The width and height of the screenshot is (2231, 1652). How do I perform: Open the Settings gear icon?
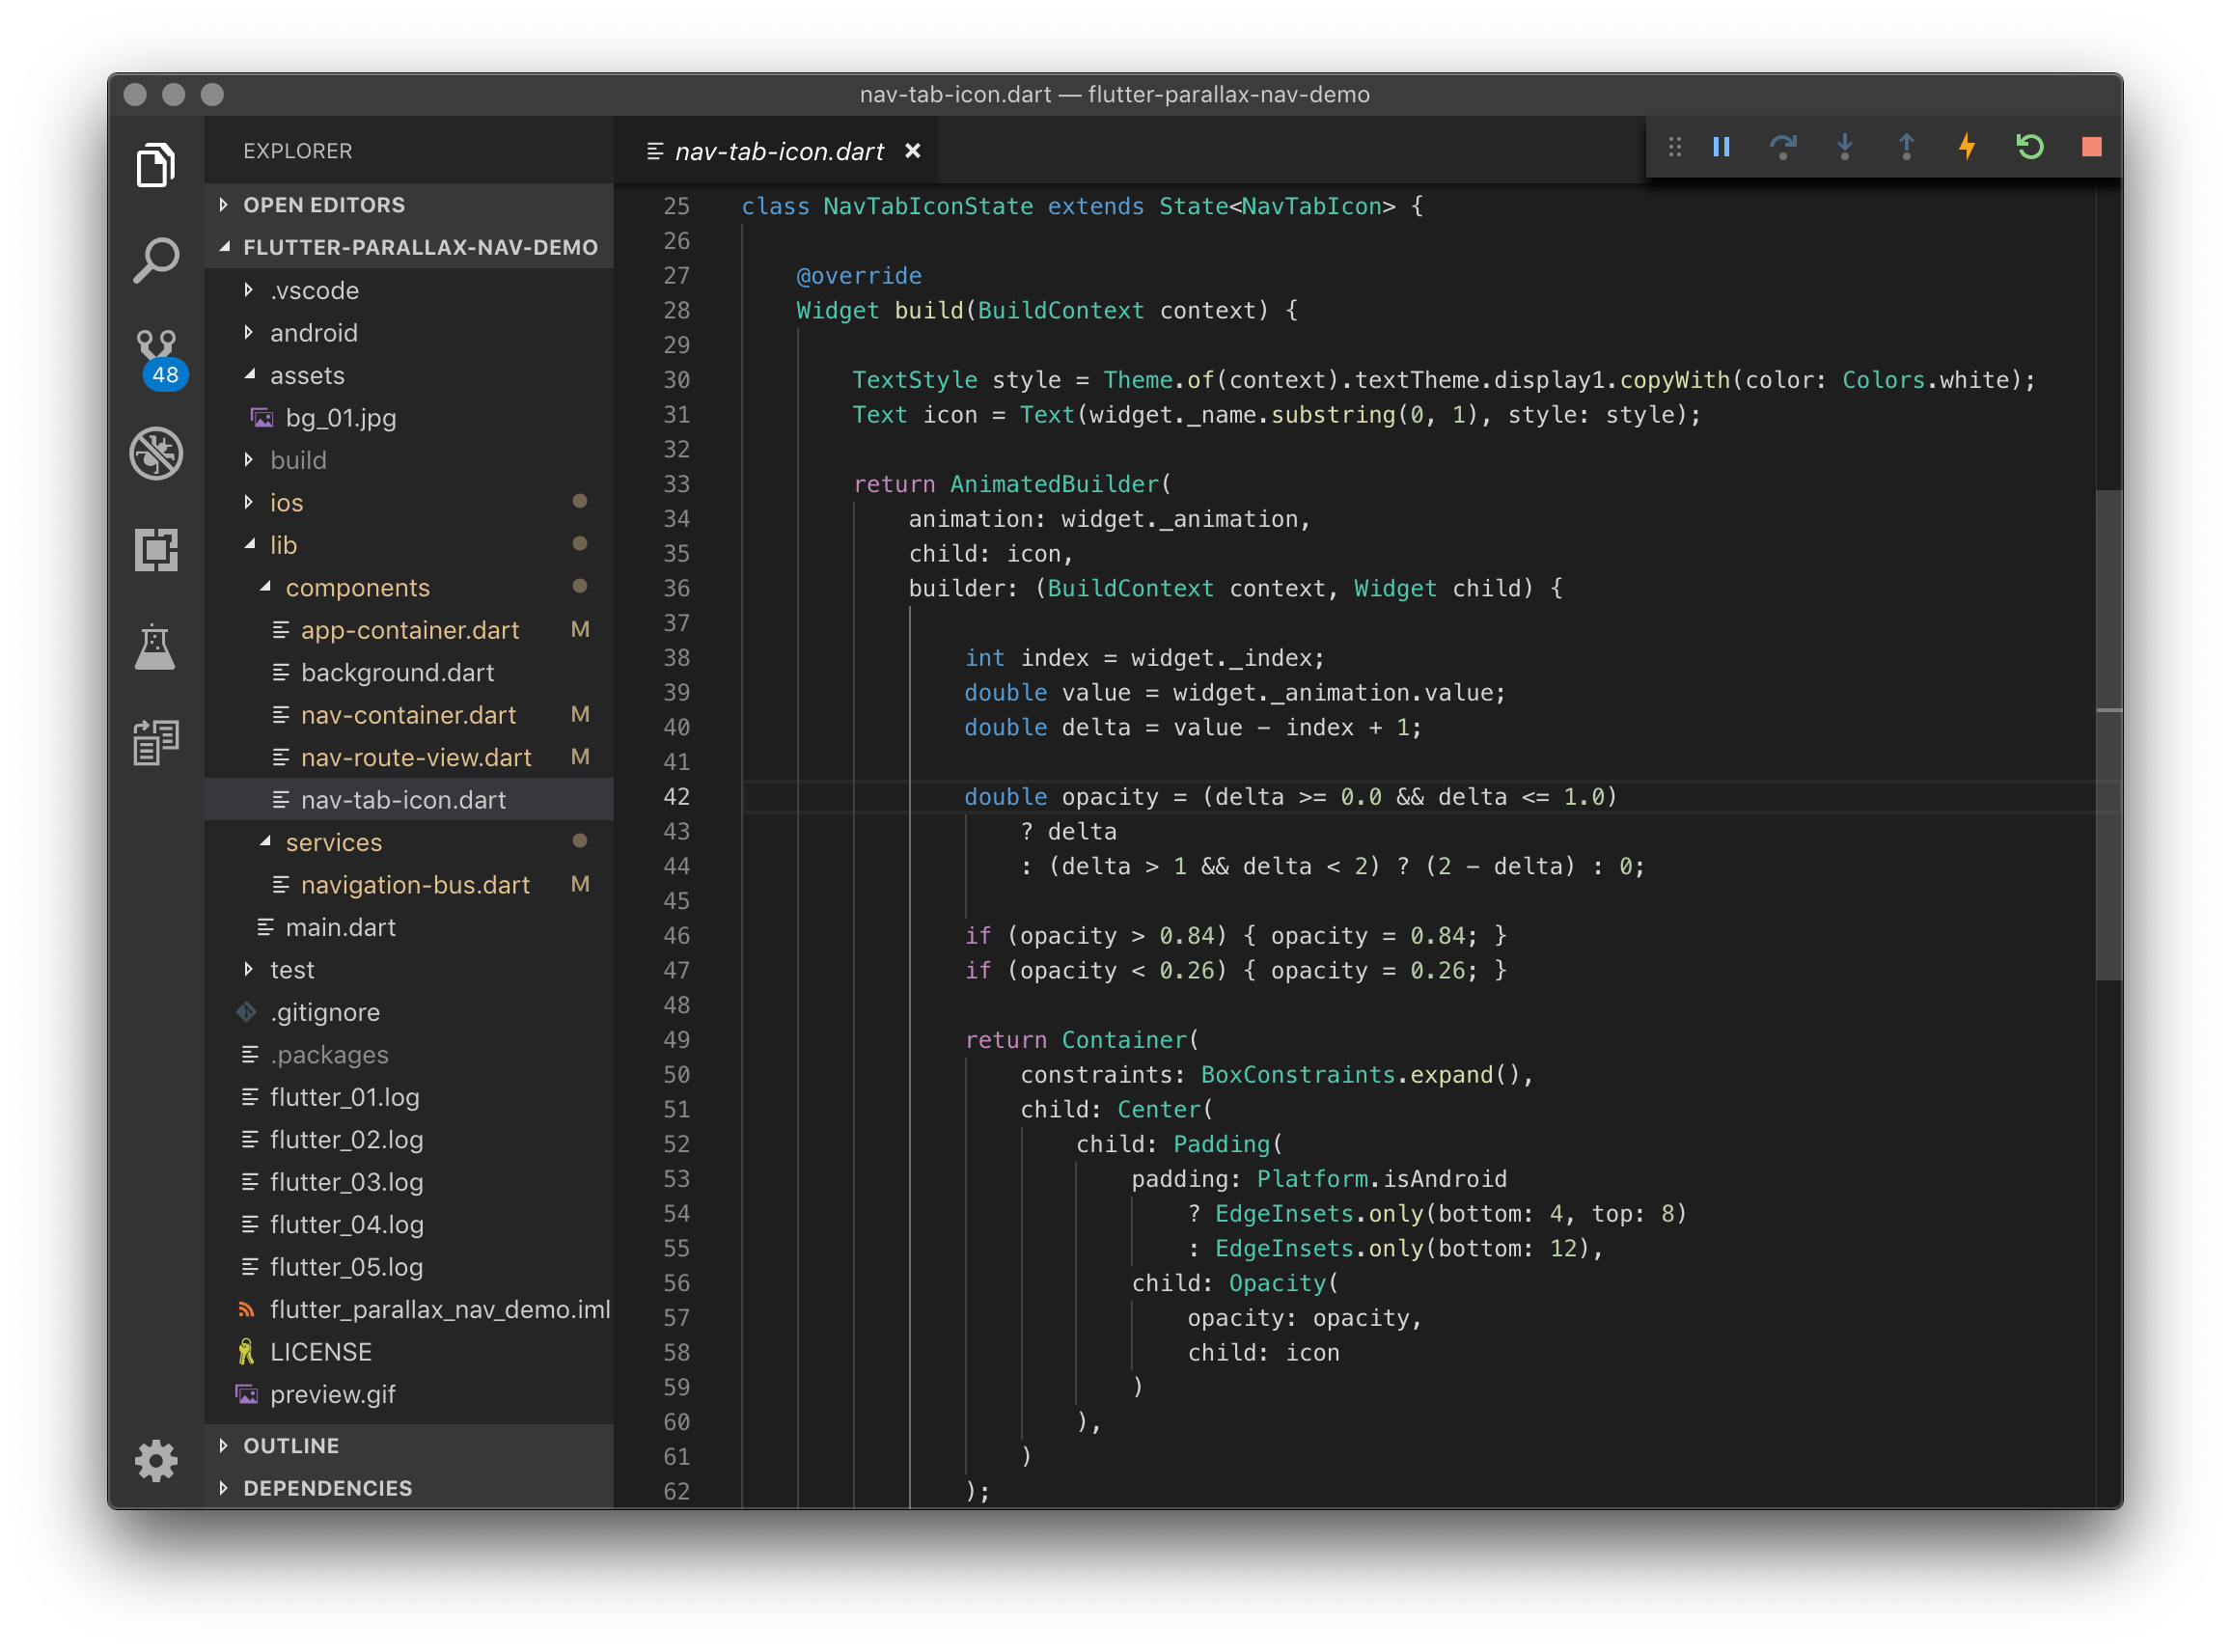pyautogui.click(x=157, y=1461)
